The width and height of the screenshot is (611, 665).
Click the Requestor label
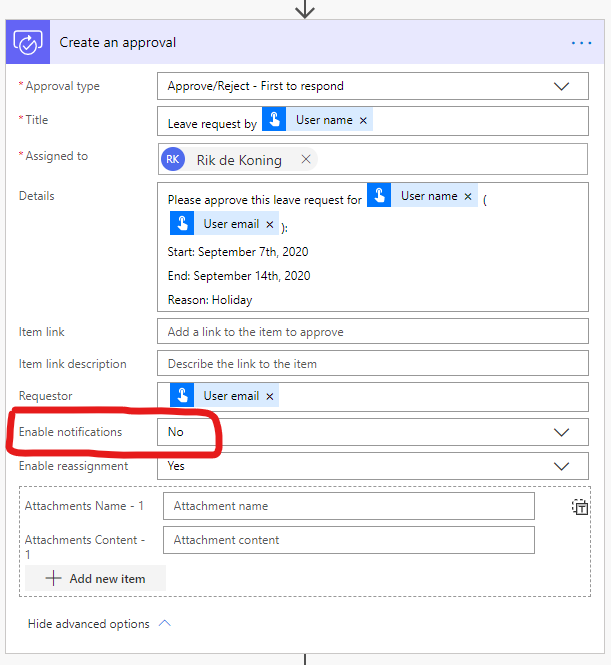(x=45, y=396)
